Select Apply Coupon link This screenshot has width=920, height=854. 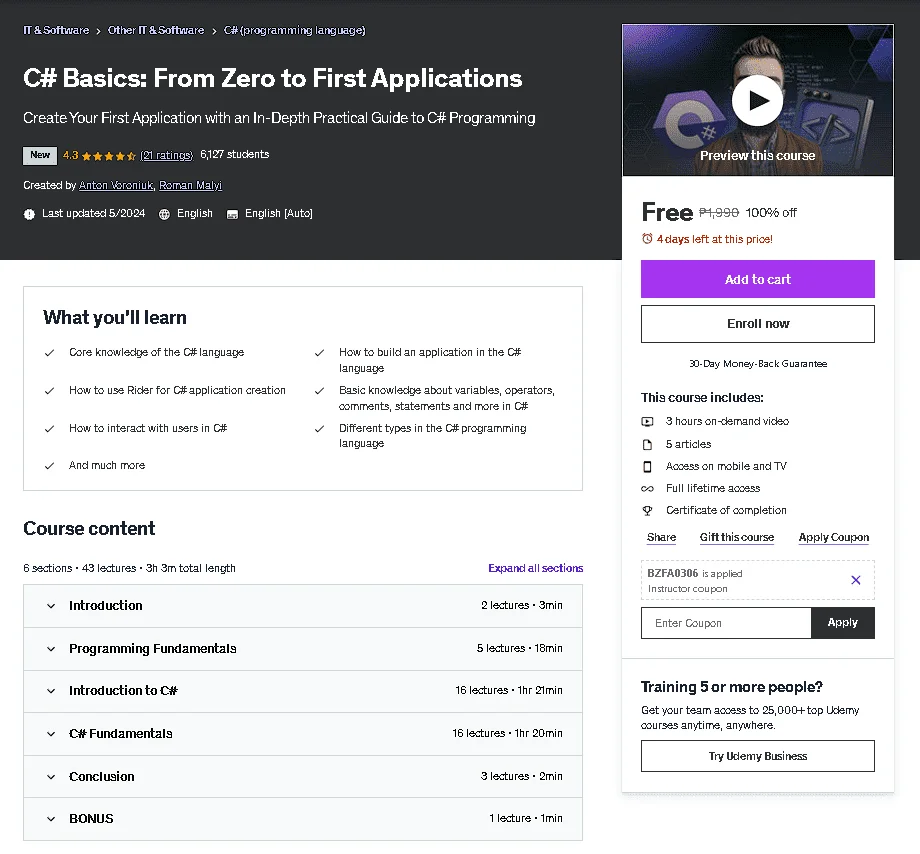tap(834, 537)
